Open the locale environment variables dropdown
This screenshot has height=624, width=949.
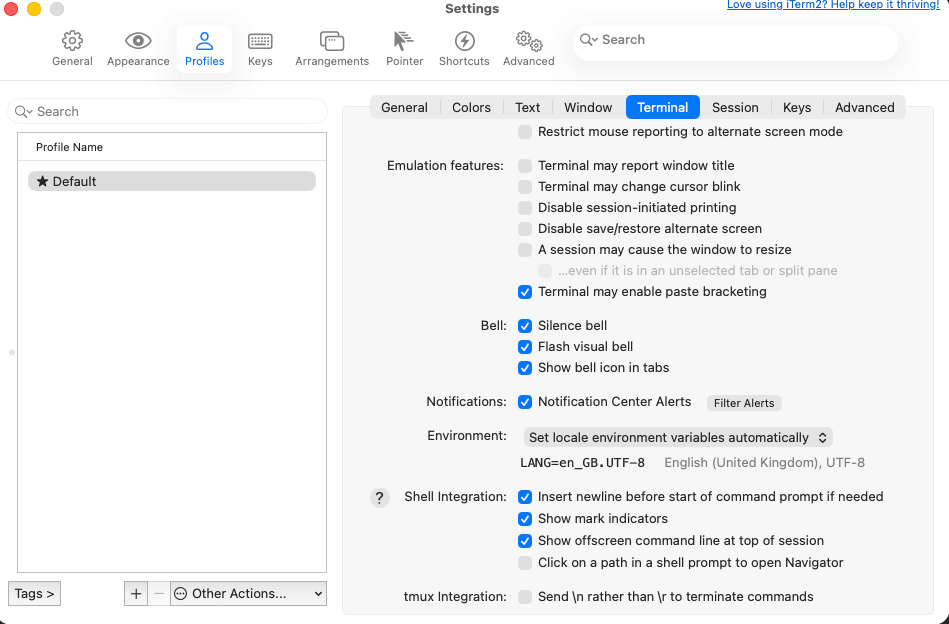tap(673, 437)
